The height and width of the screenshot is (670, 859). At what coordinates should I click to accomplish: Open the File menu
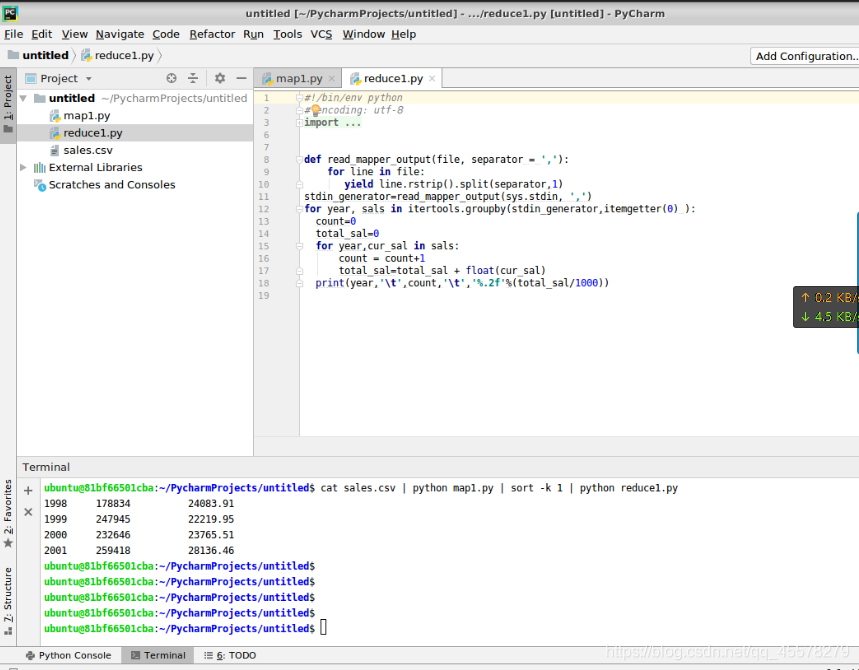point(13,34)
